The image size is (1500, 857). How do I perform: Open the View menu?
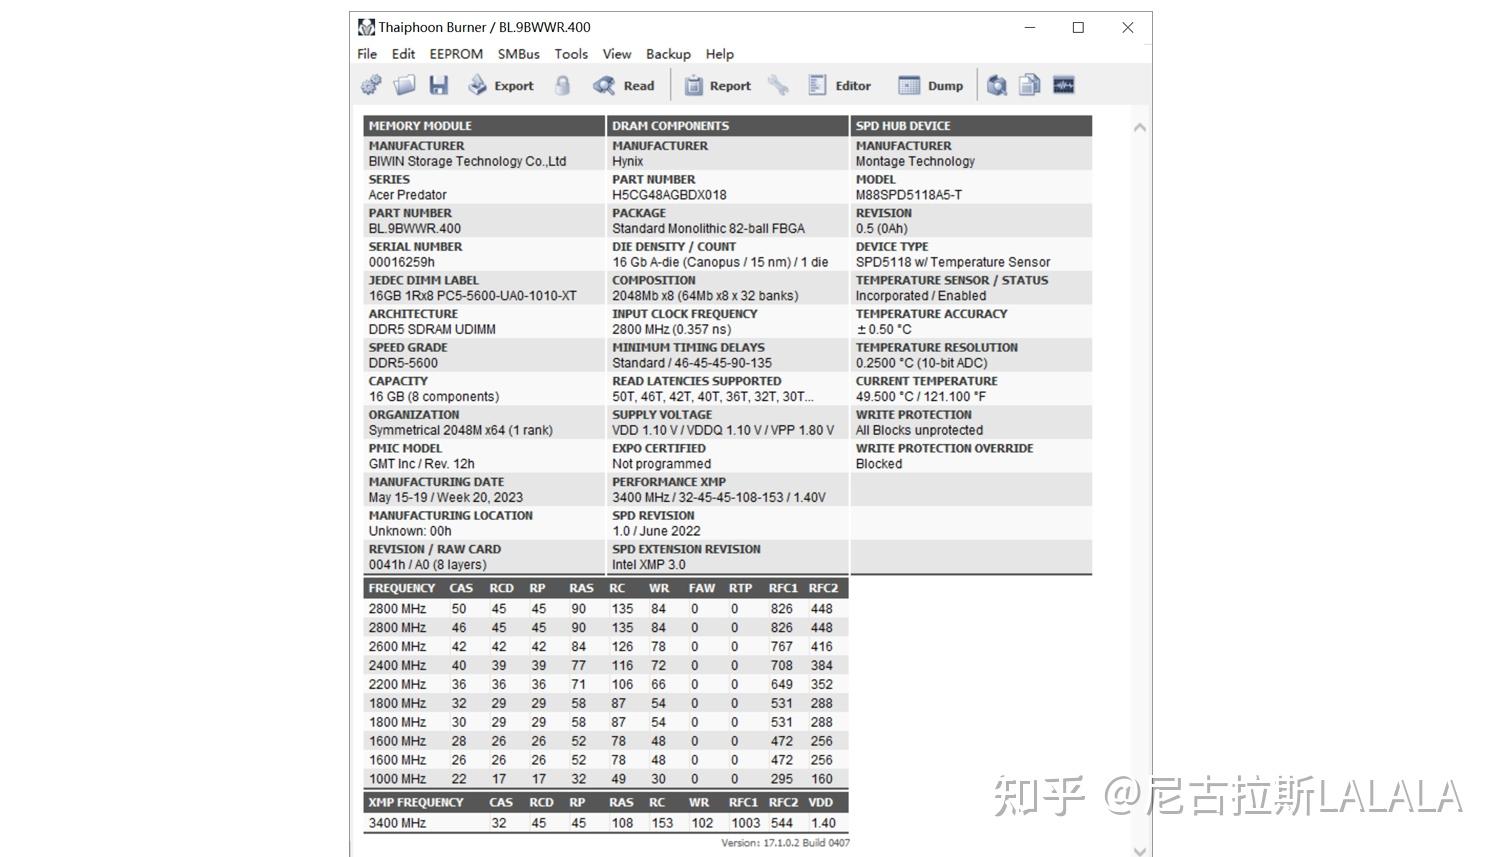[x=617, y=54]
